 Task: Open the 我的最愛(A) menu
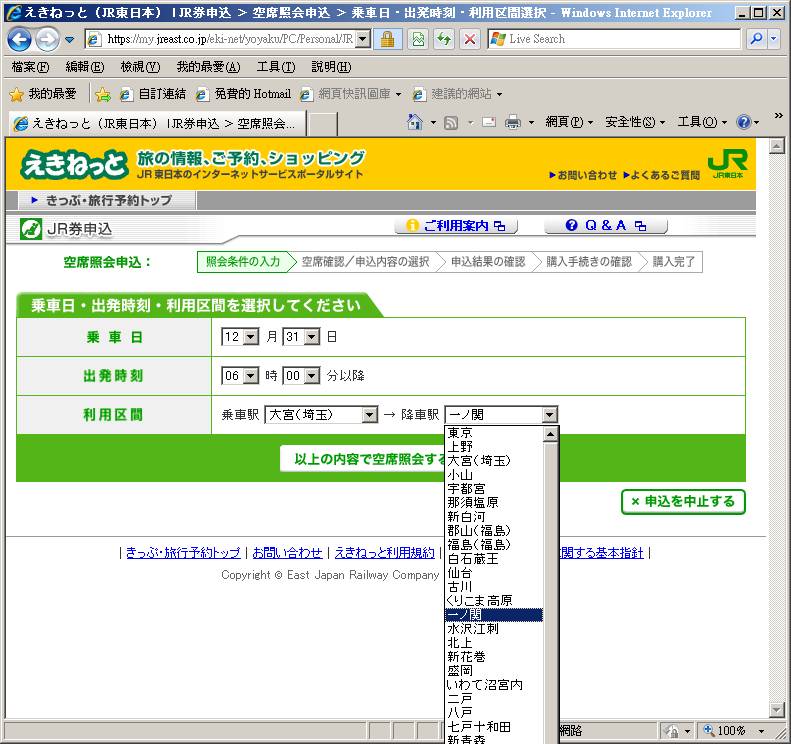208,67
